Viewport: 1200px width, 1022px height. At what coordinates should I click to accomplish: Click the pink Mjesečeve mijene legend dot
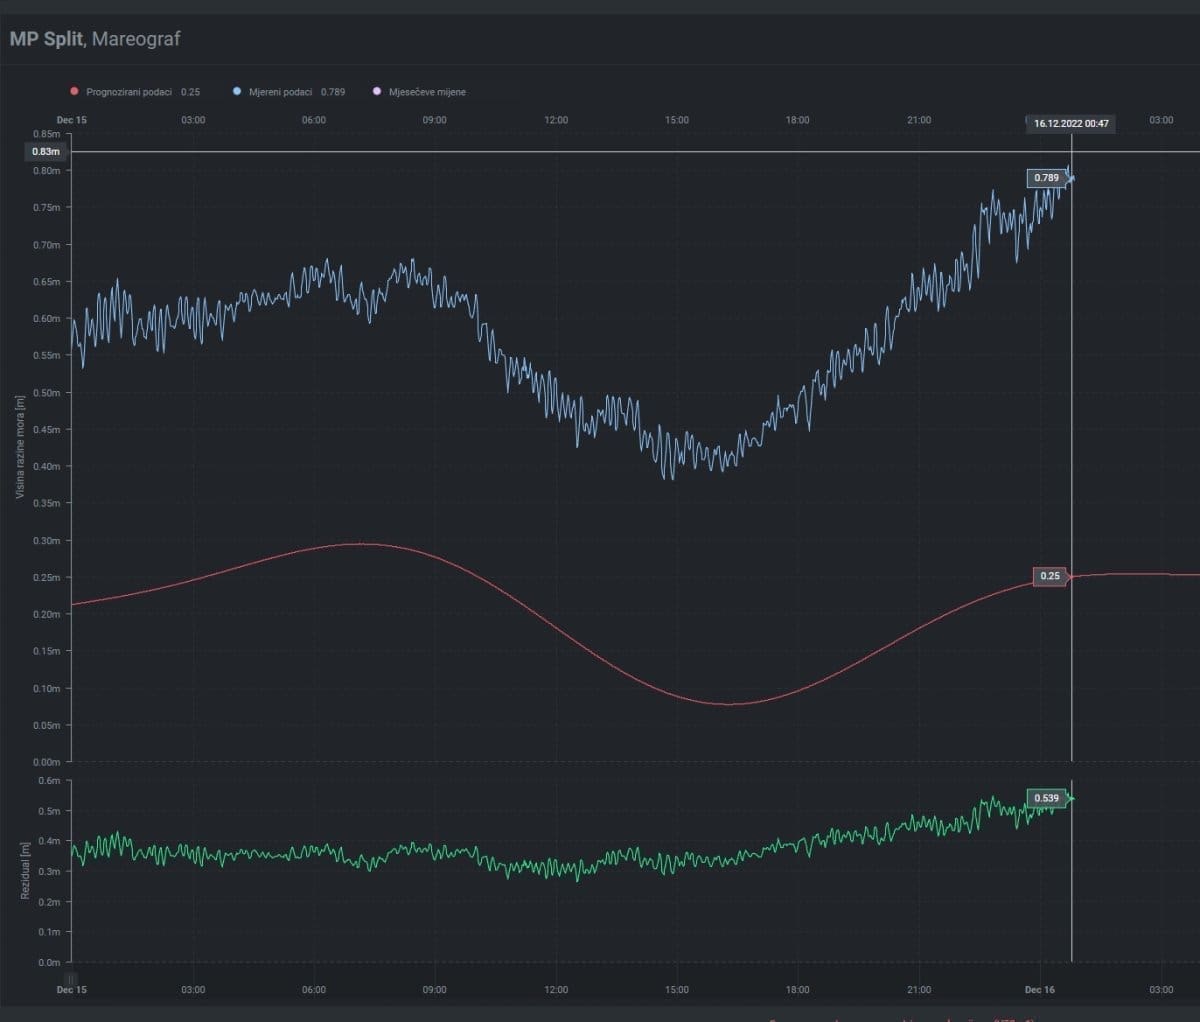[x=377, y=92]
